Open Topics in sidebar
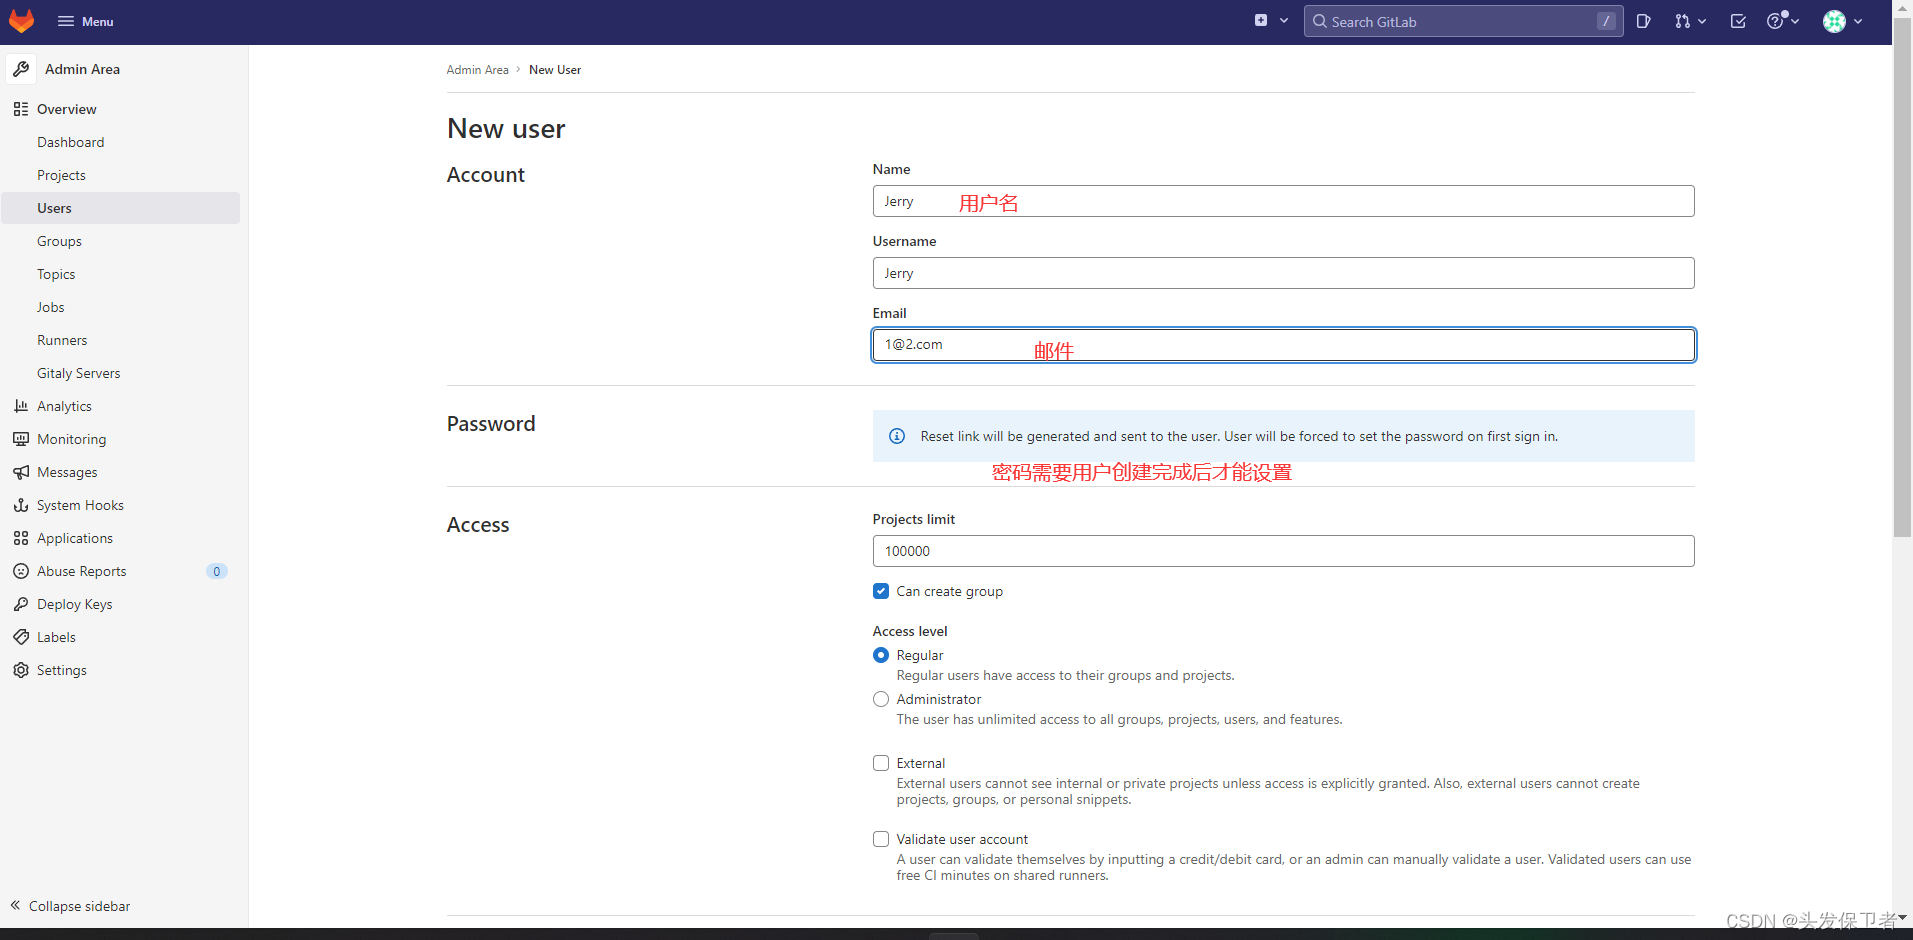 pyautogui.click(x=56, y=274)
